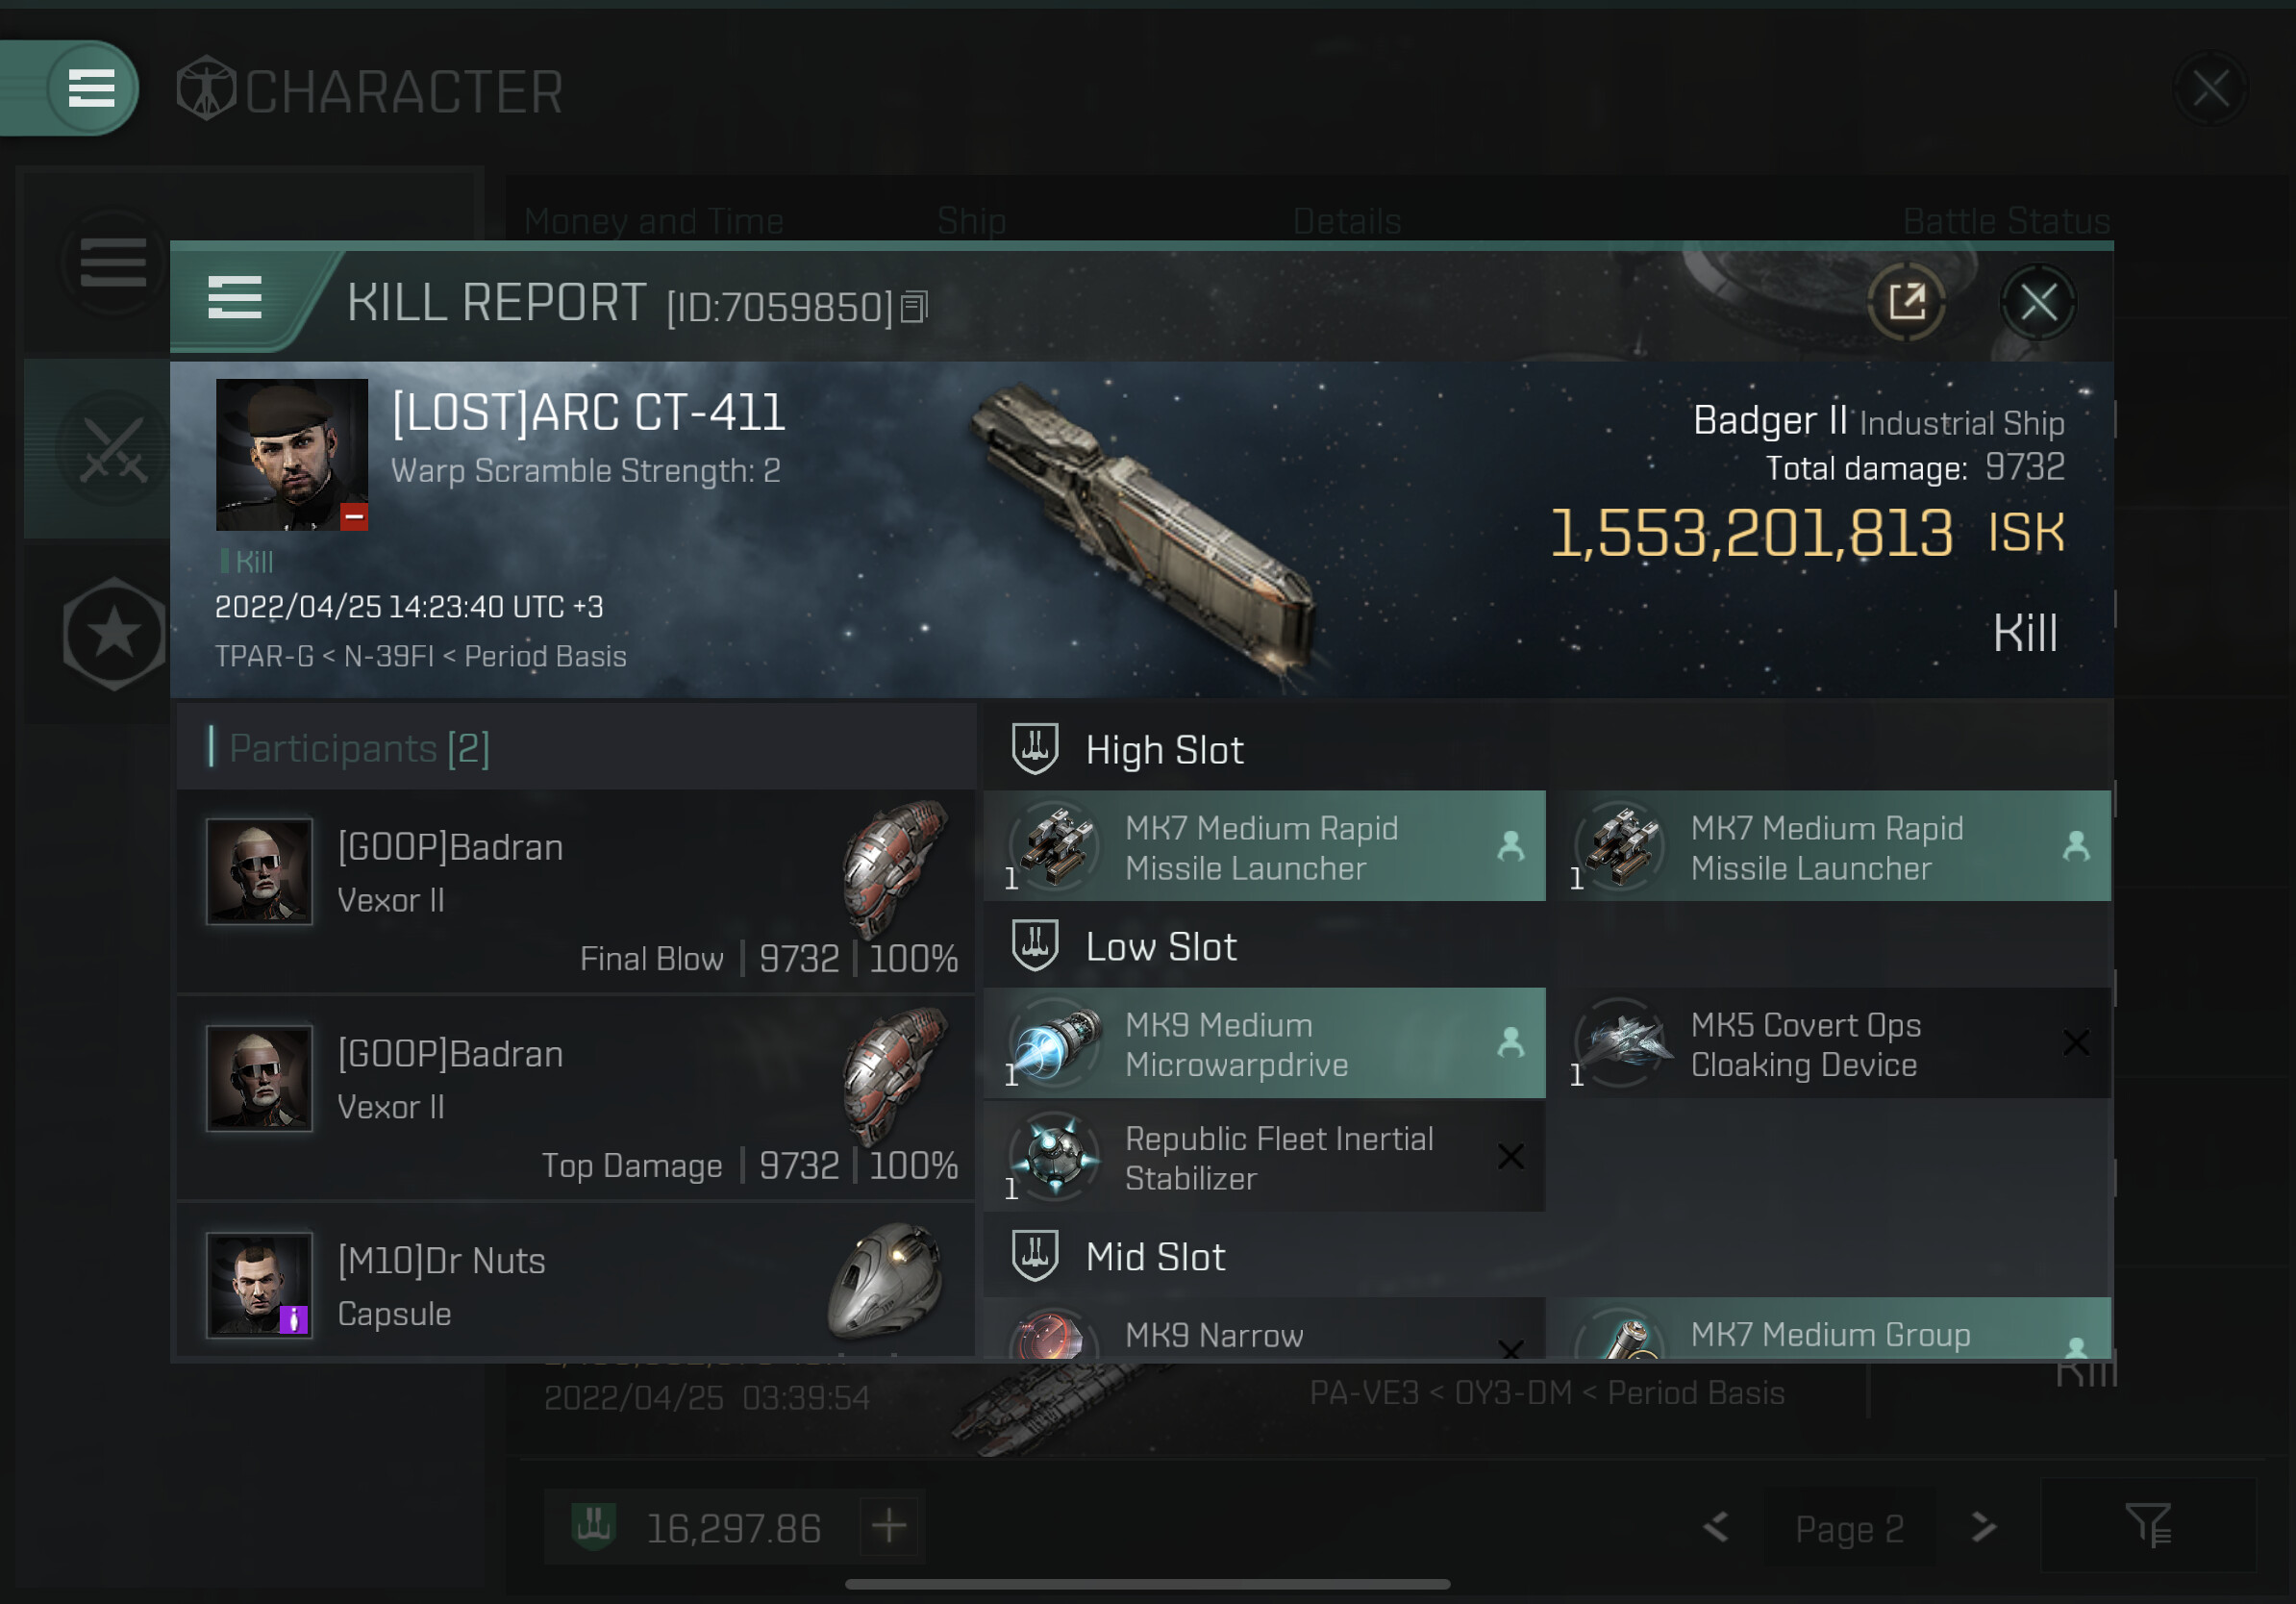Open the filter icon at bottom right
Screen dimensions: 2296x1604
coord(2148,1525)
